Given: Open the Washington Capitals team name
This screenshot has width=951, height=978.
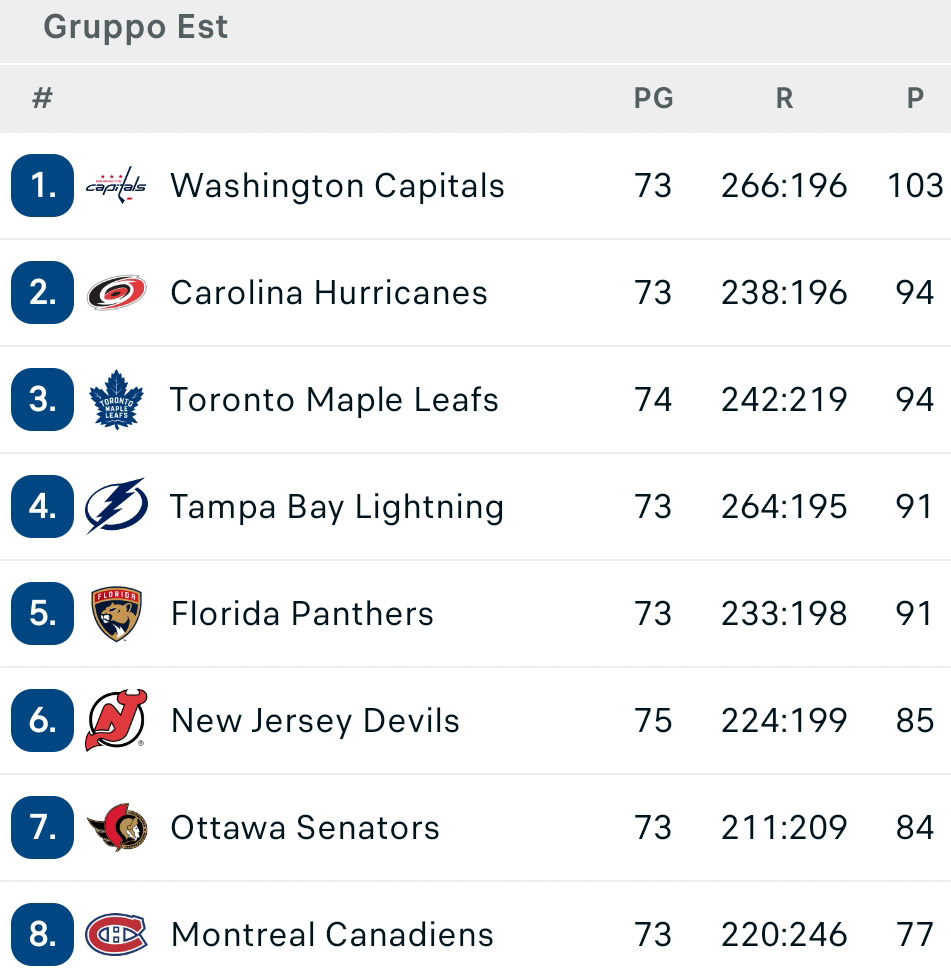Looking at the screenshot, I should pyautogui.click(x=337, y=186).
